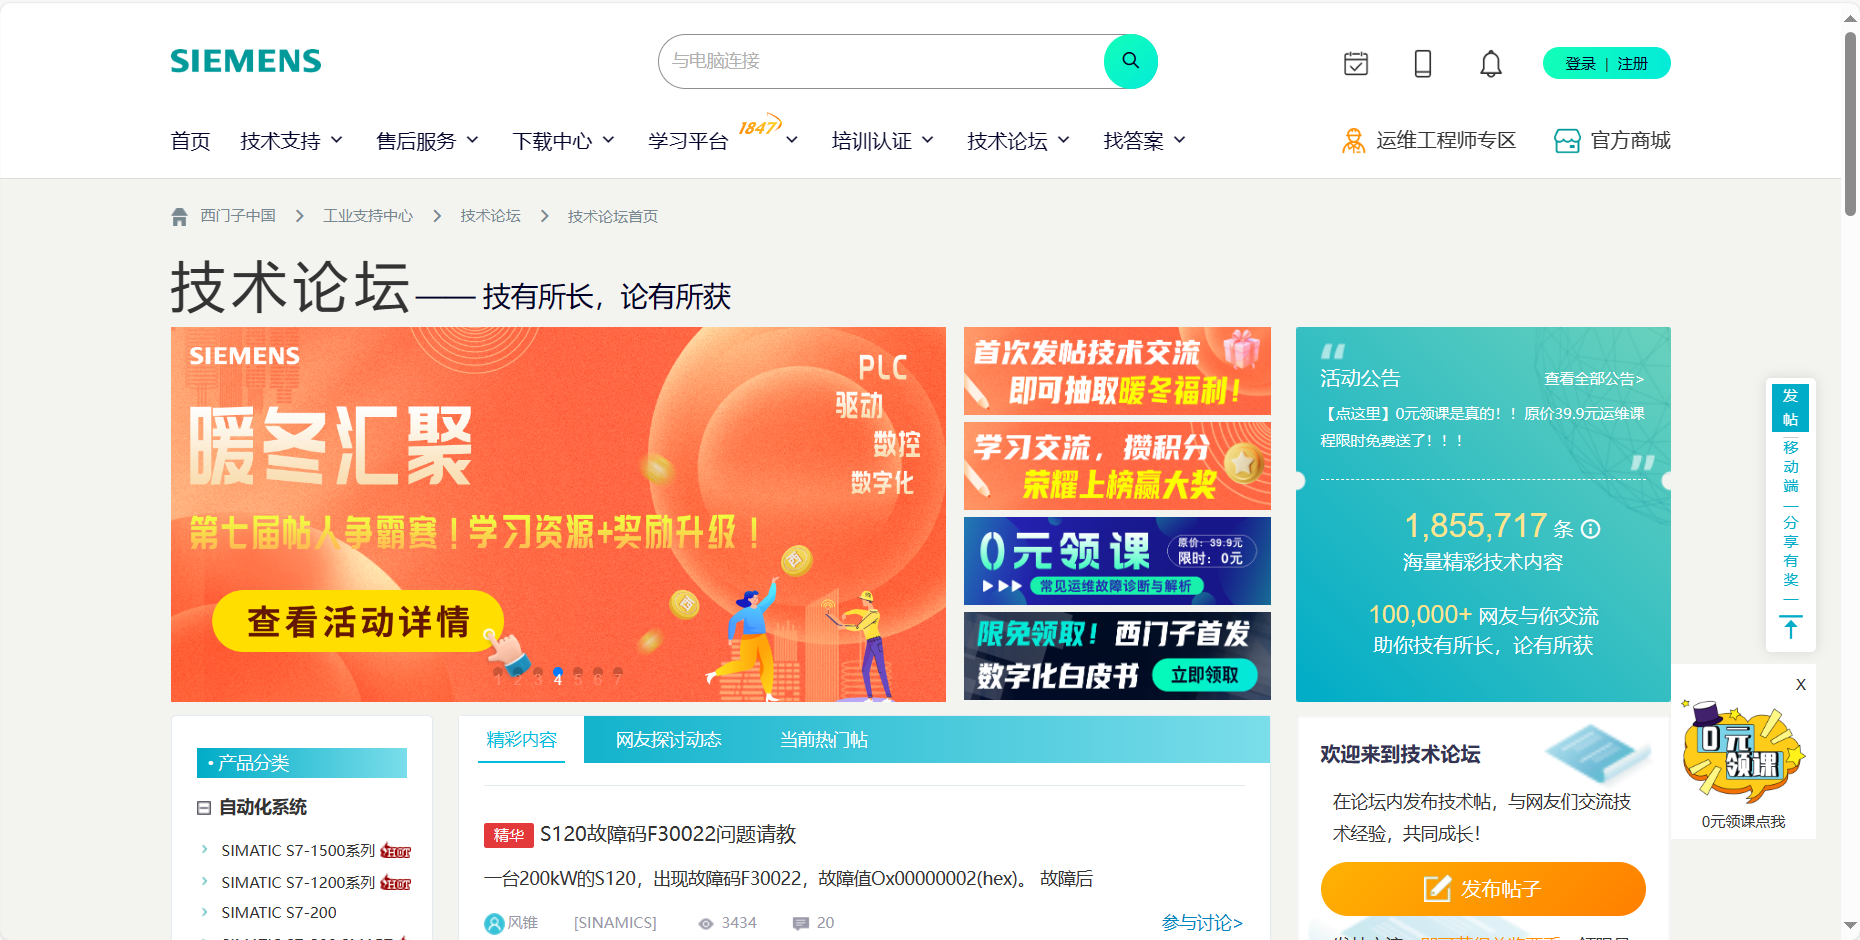Click the home icon in breadcrumb
The height and width of the screenshot is (940, 1860).
click(180, 217)
